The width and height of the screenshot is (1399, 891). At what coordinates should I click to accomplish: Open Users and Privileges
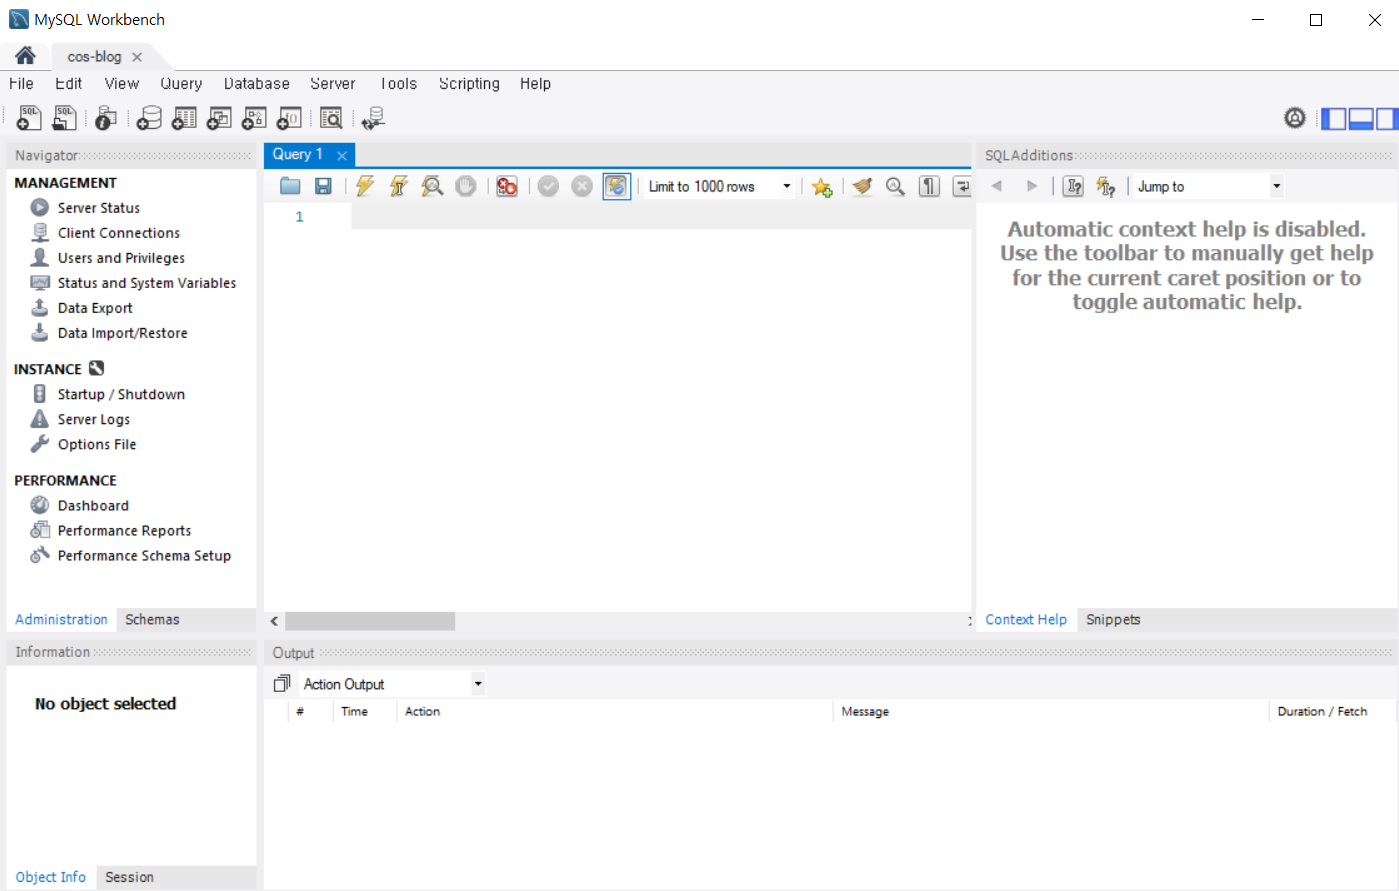click(x=121, y=258)
